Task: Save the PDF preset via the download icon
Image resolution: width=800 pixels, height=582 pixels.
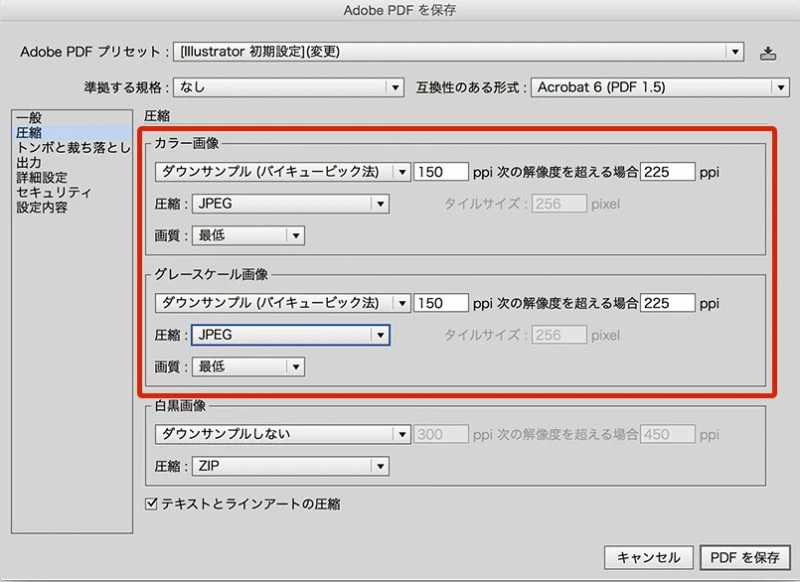Action: [x=768, y=53]
